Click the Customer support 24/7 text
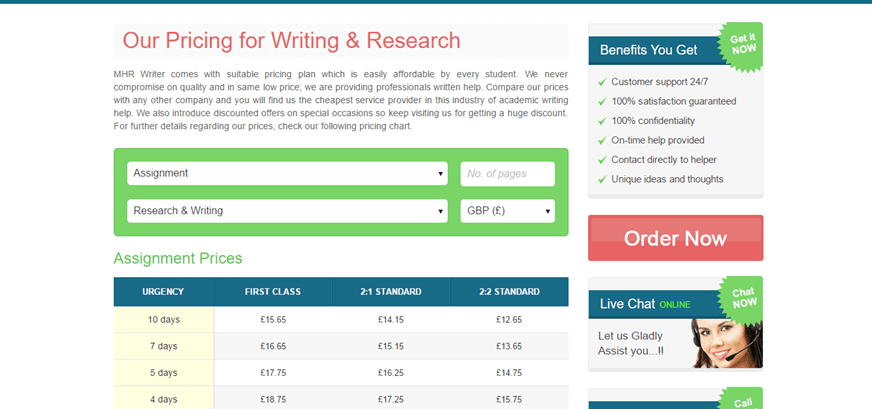Image resolution: width=872 pixels, height=409 pixels. 660,82
